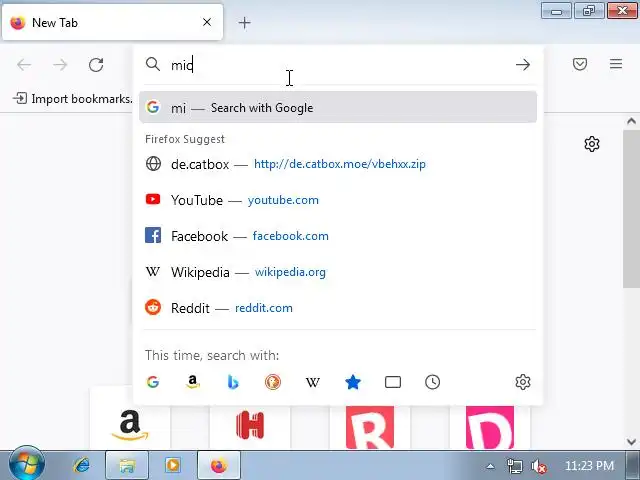Search open tabs with the tab icon
The image size is (640, 480).
tap(393, 382)
